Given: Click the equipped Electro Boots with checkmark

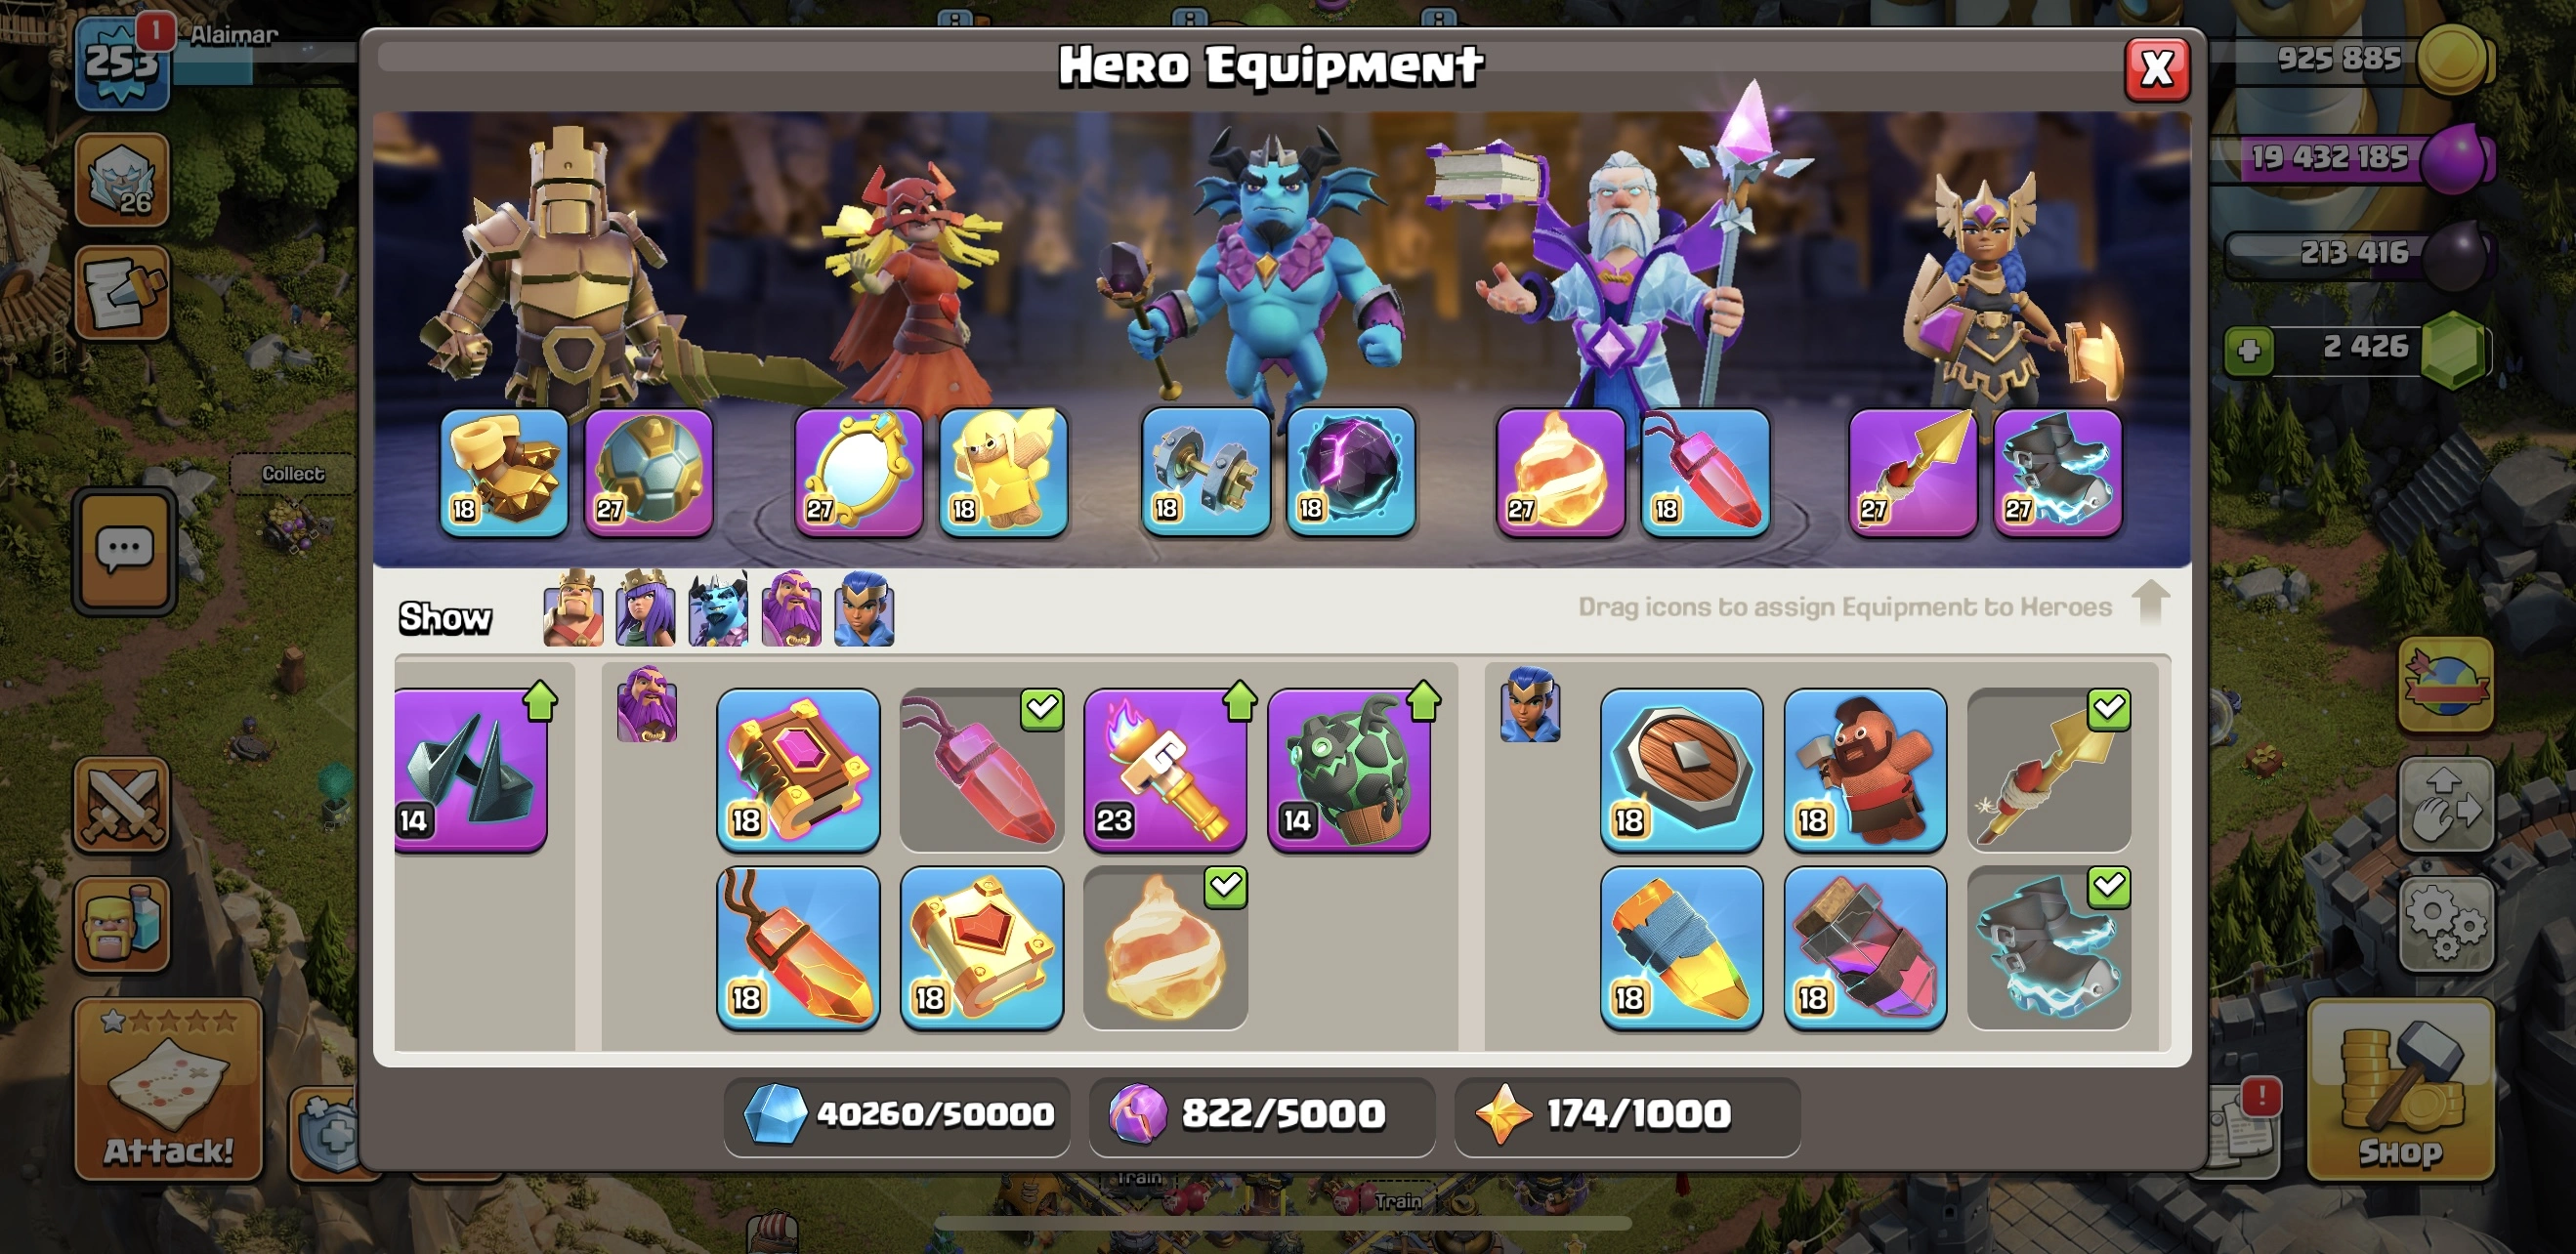Looking at the screenshot, I should 2049,948.
